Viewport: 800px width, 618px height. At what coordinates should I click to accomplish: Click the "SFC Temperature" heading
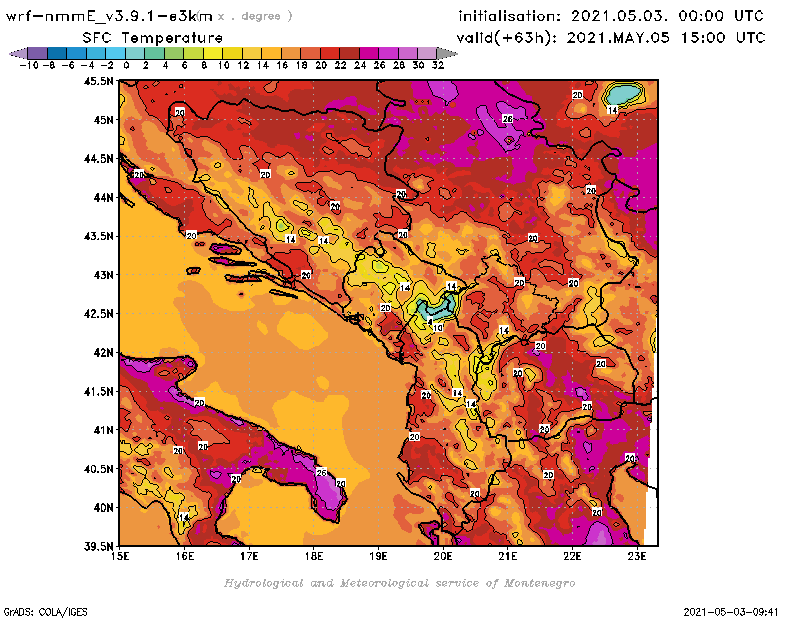click(153, 38)
